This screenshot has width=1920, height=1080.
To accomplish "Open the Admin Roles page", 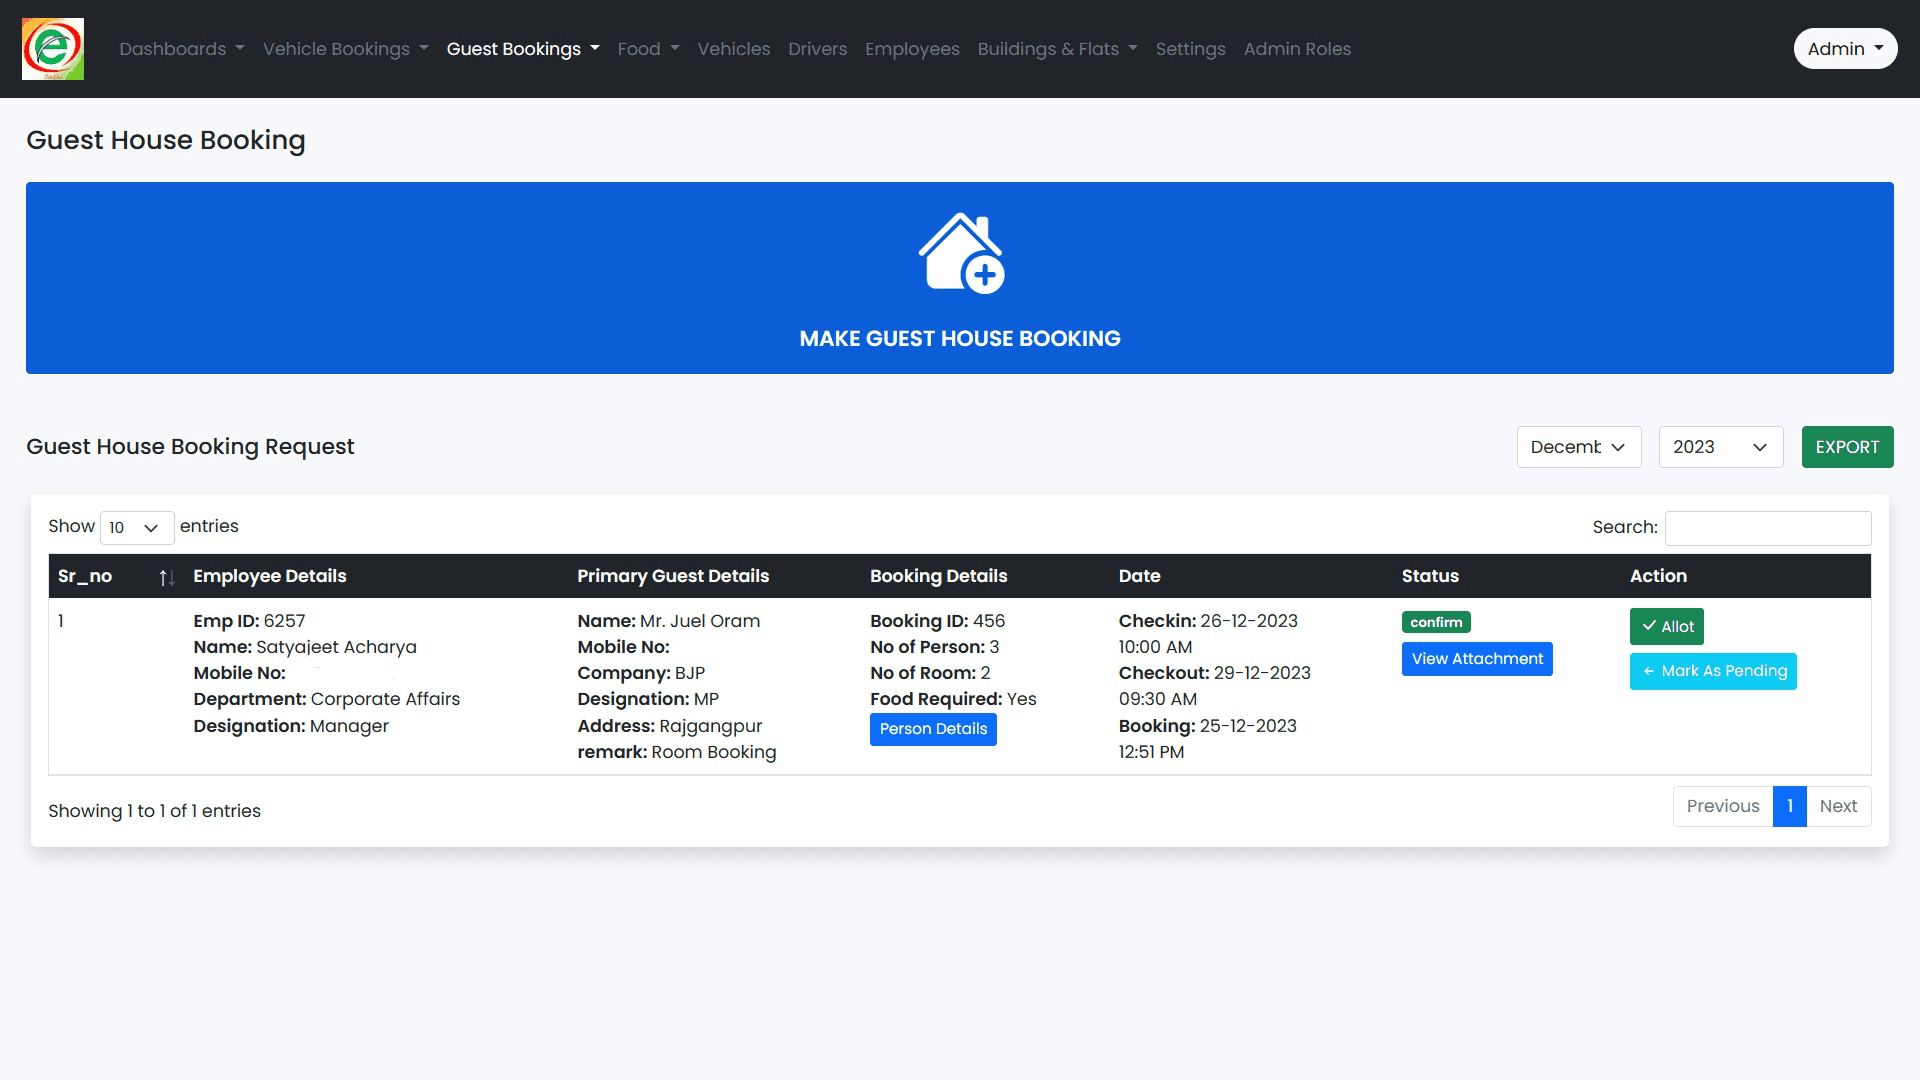I will coord(1296,49).
